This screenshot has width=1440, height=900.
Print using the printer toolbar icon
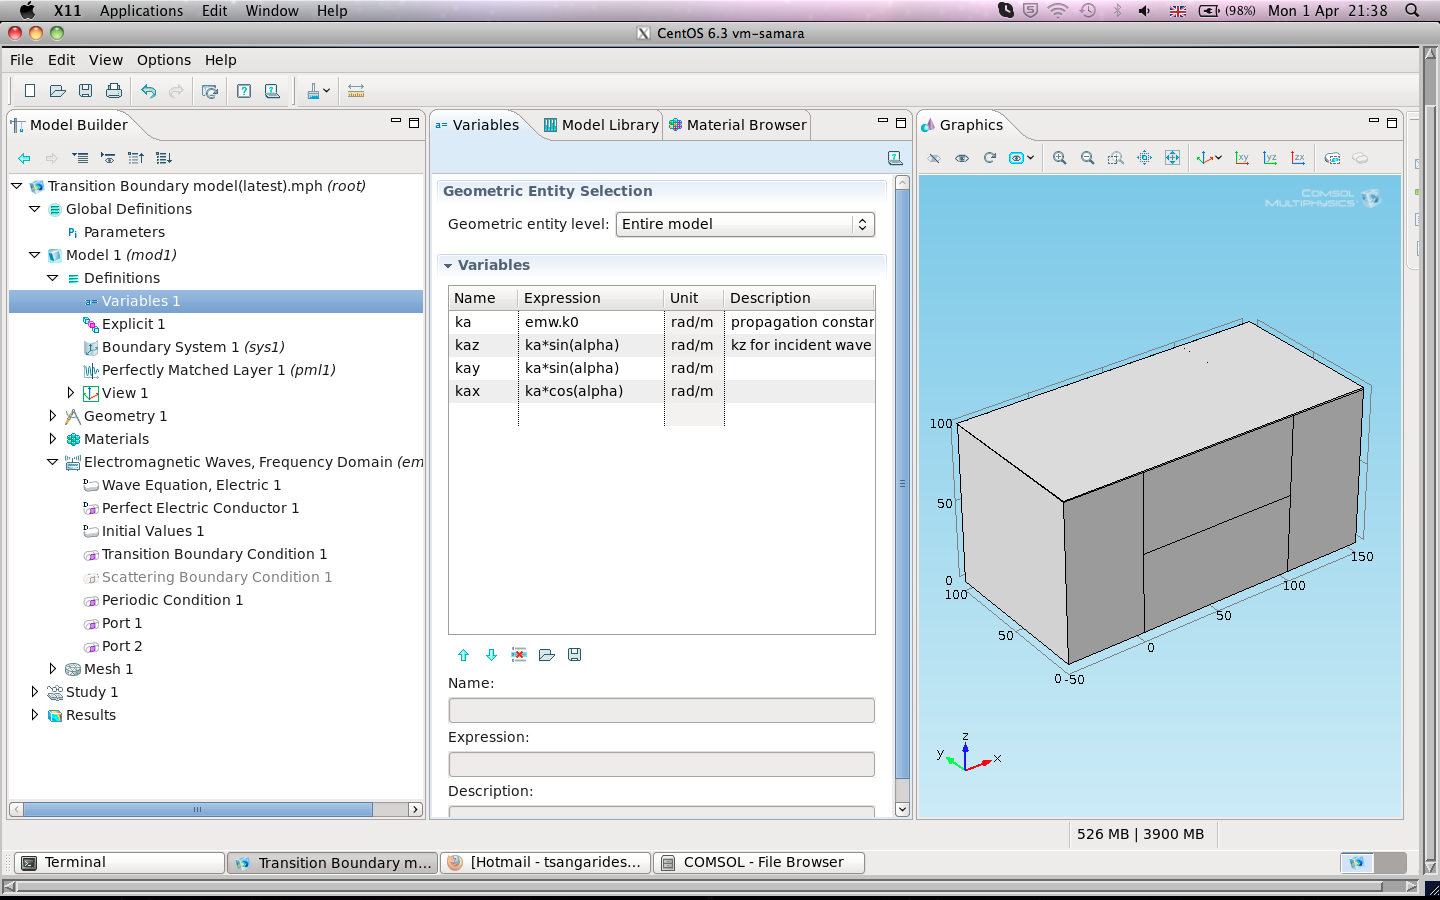tap(114, 91)
